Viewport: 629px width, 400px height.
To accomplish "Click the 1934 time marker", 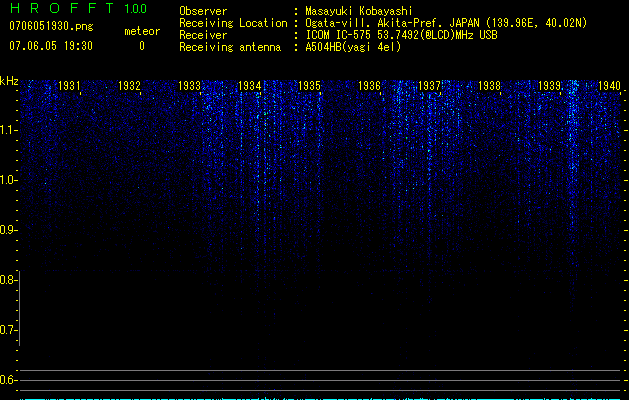I will [249, 85].
